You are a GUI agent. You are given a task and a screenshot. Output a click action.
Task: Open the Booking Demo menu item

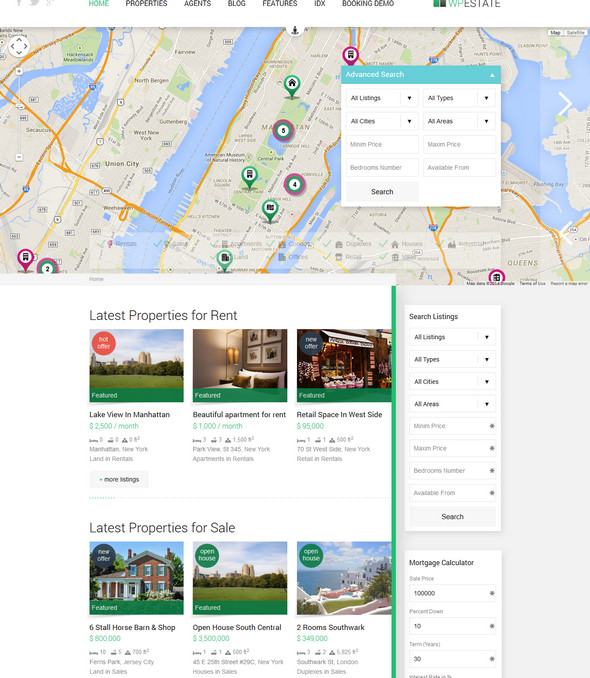click(368, 3)
